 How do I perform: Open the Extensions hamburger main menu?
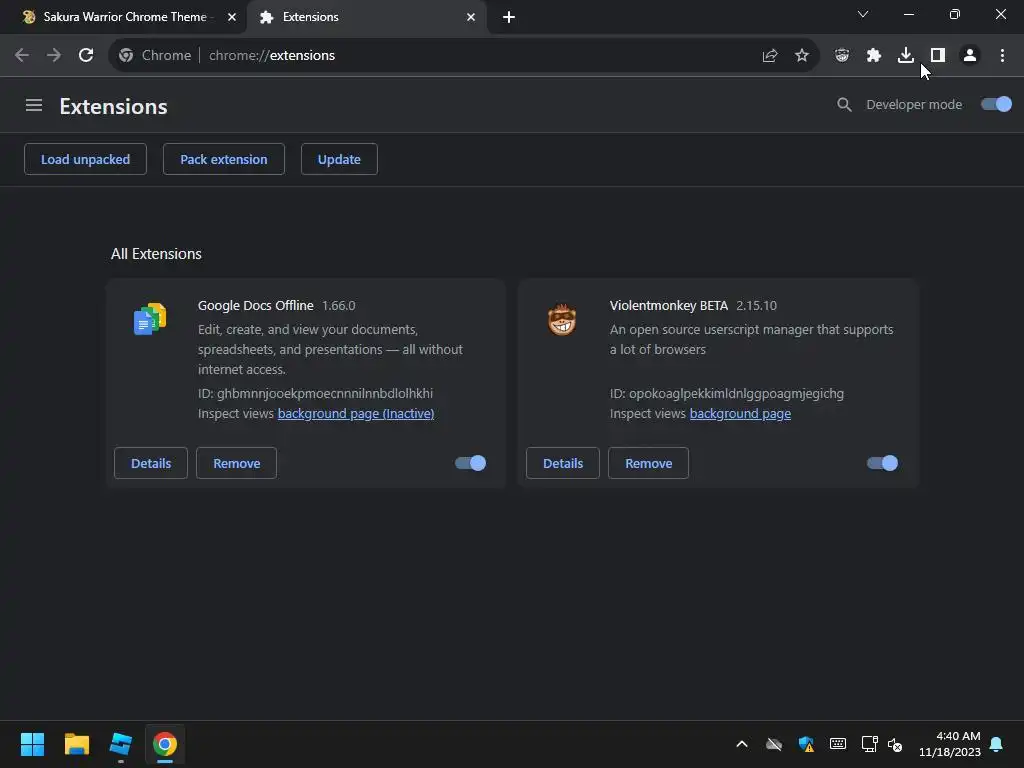(x=34, y=105)
